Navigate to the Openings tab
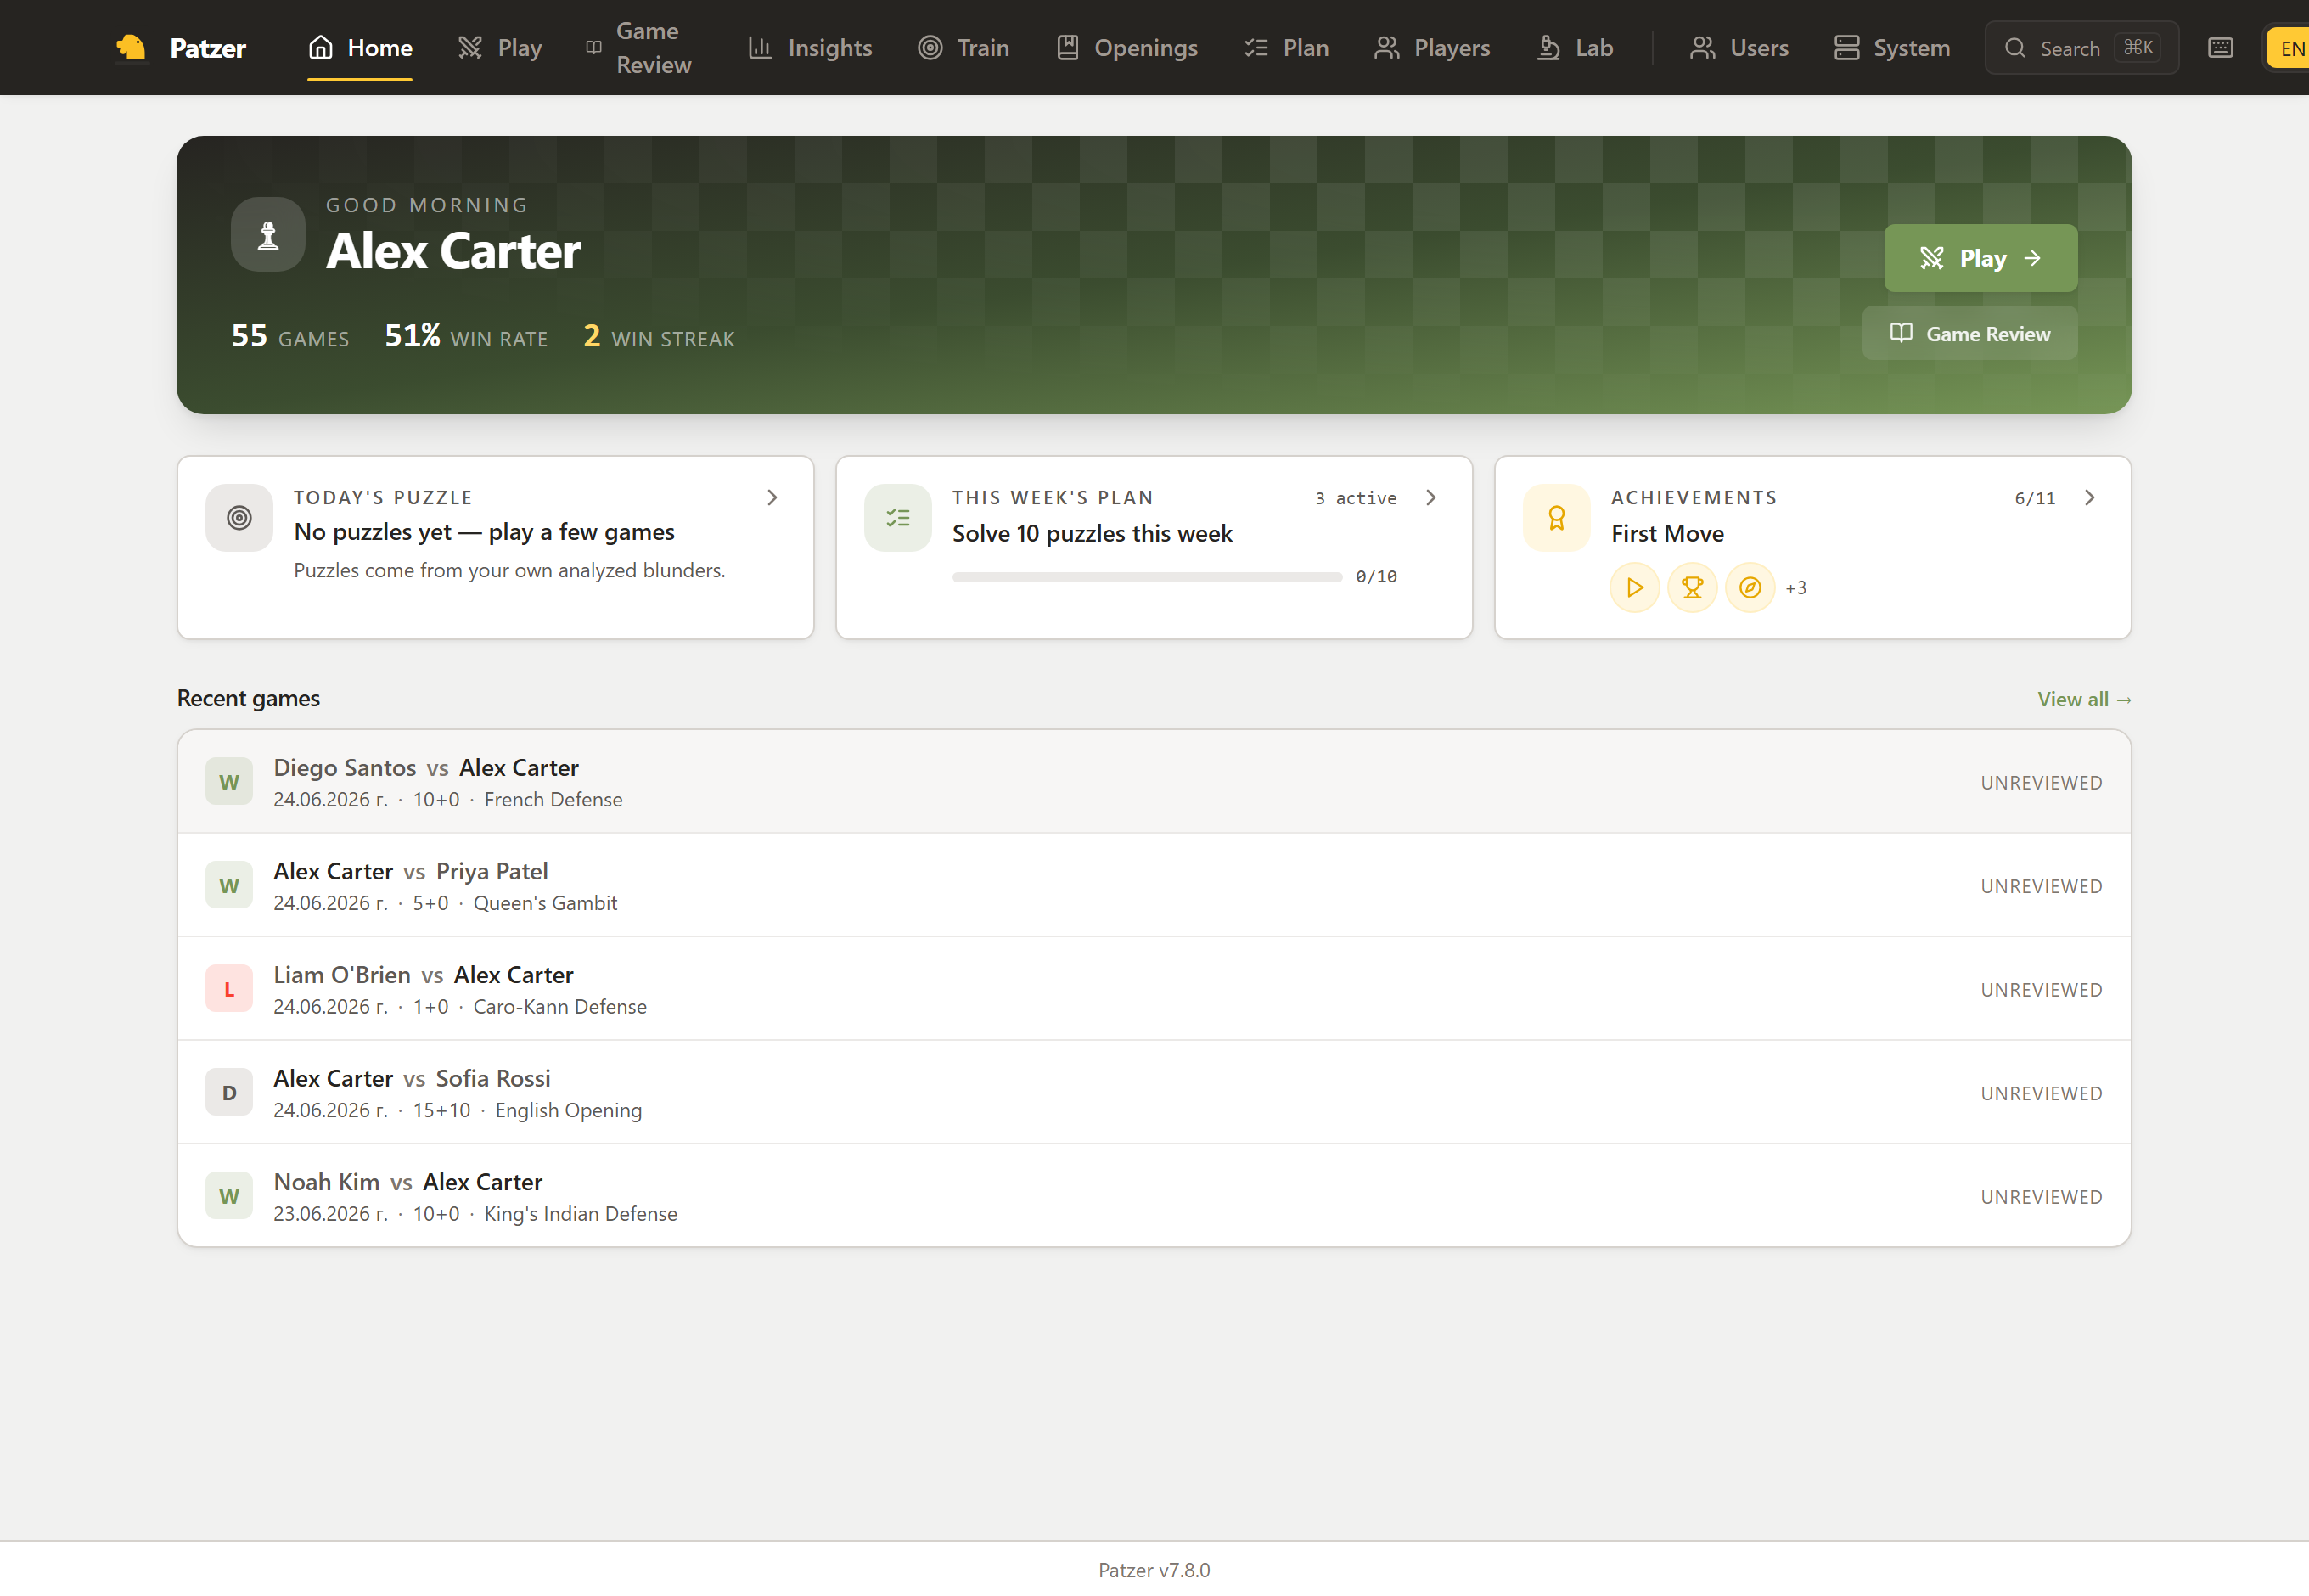 pyautogui.click(x=1127, y=47)
